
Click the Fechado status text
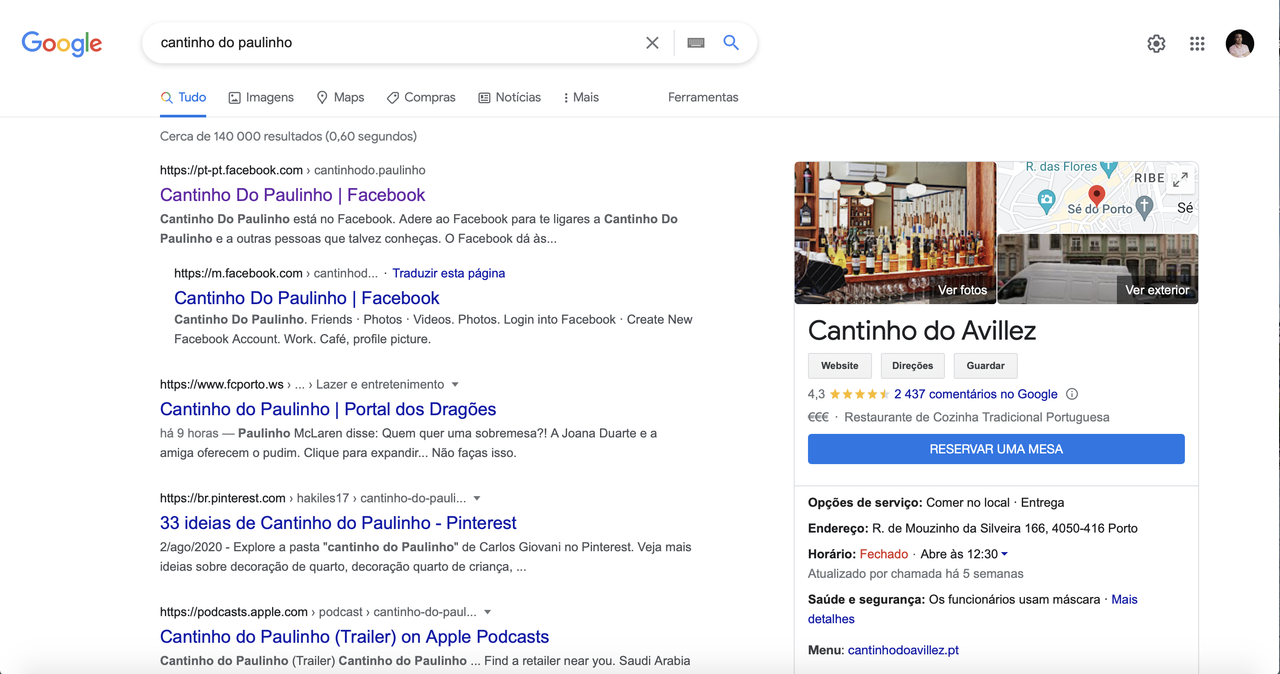(x=884, y=554)
